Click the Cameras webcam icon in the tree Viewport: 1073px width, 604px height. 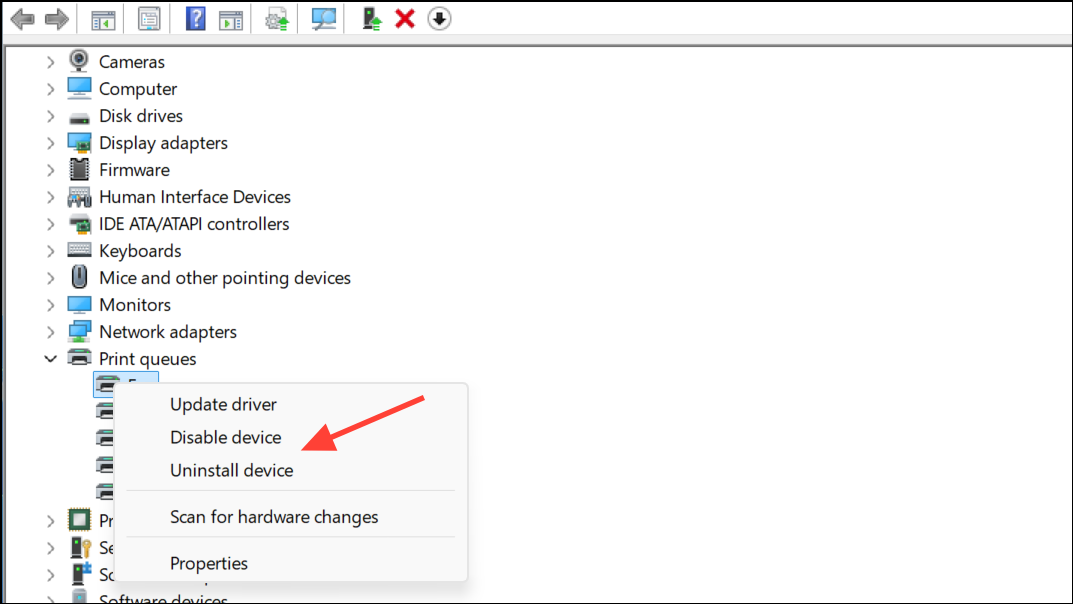pos(79,61)
